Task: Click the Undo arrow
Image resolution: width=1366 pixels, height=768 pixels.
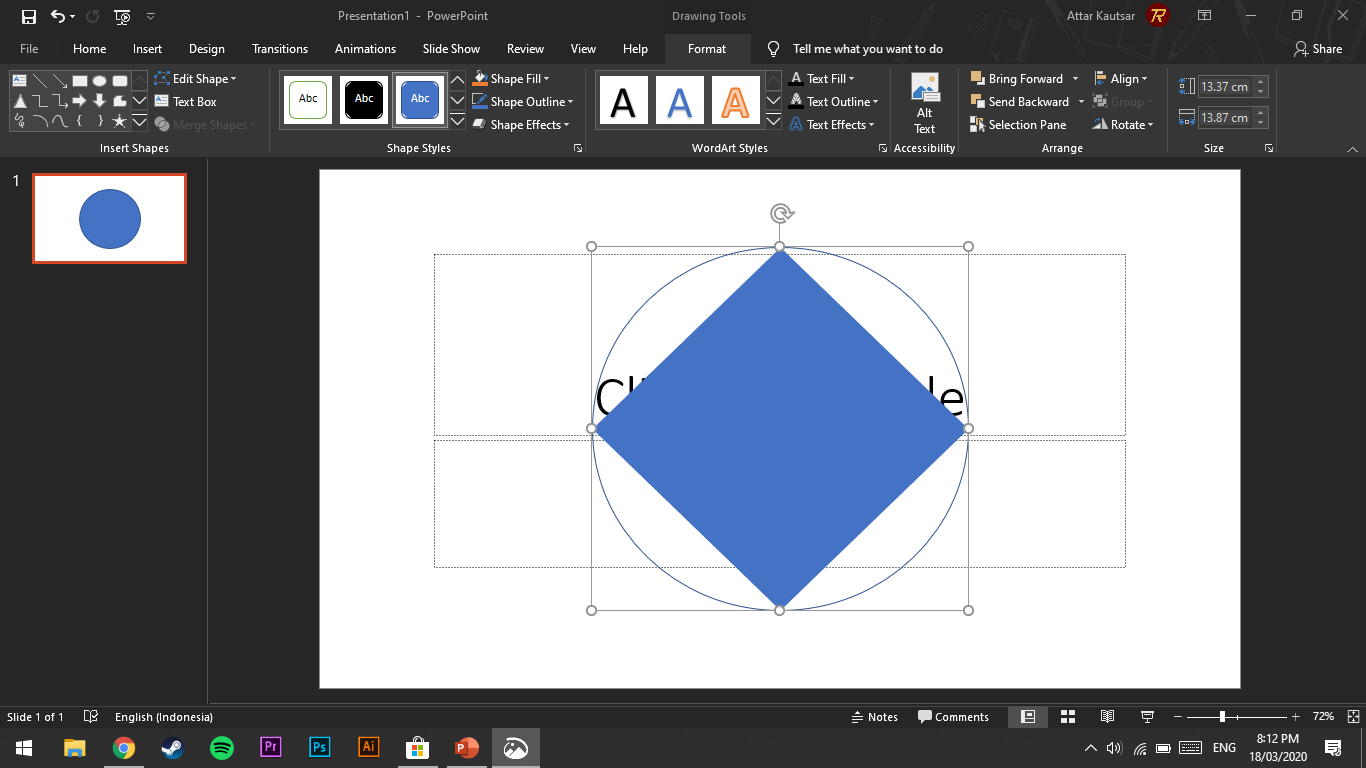Action: click(58, 17)
